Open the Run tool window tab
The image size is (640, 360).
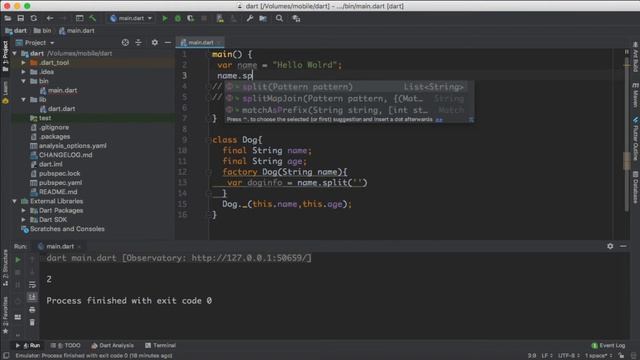(28, 345)
